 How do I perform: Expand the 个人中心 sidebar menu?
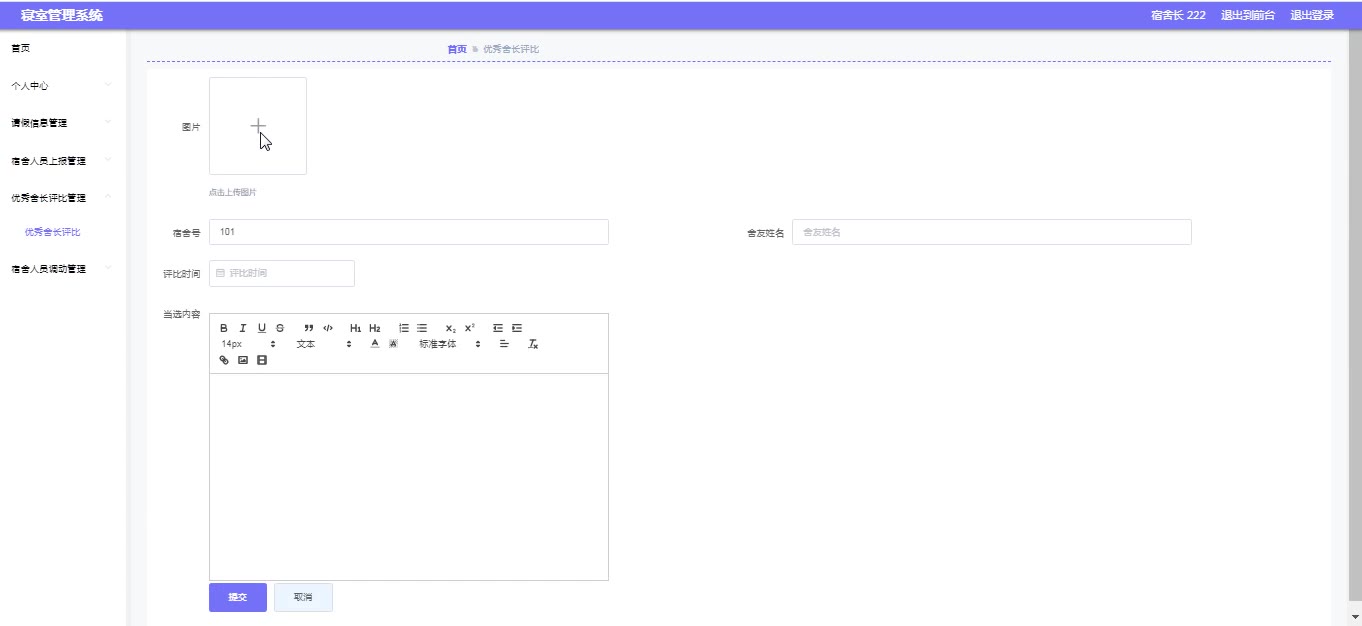pyautogui.click(x=63, y=86)
